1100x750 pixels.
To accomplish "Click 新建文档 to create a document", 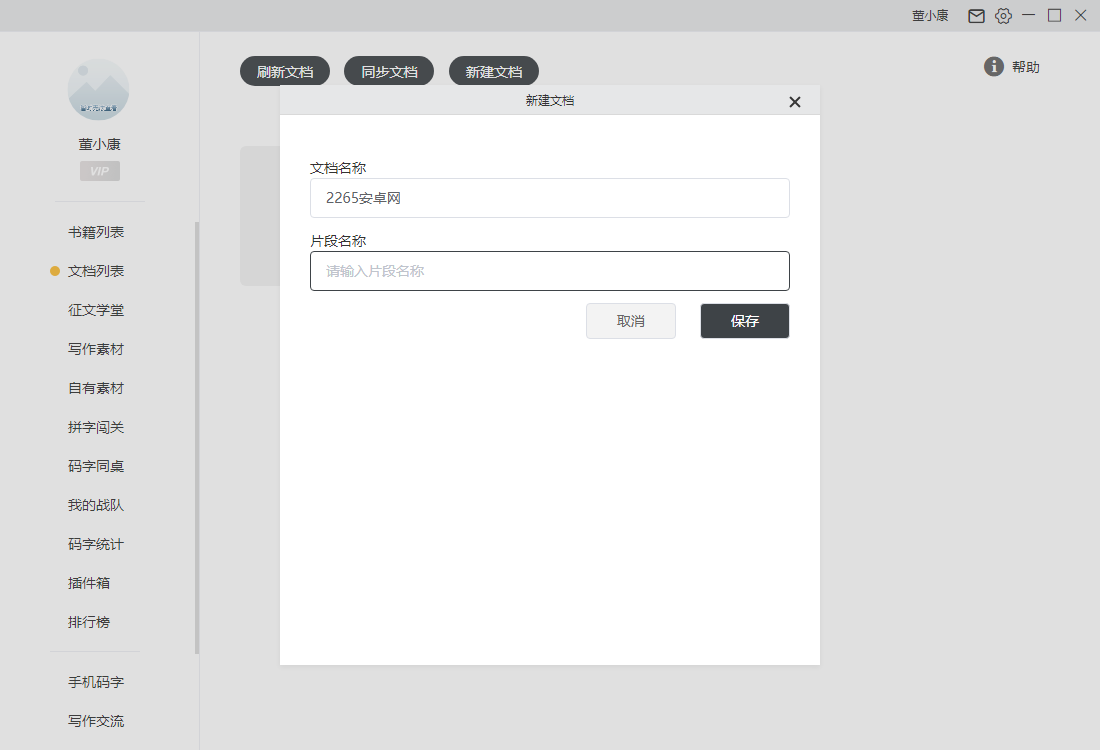I will (493, 70).
